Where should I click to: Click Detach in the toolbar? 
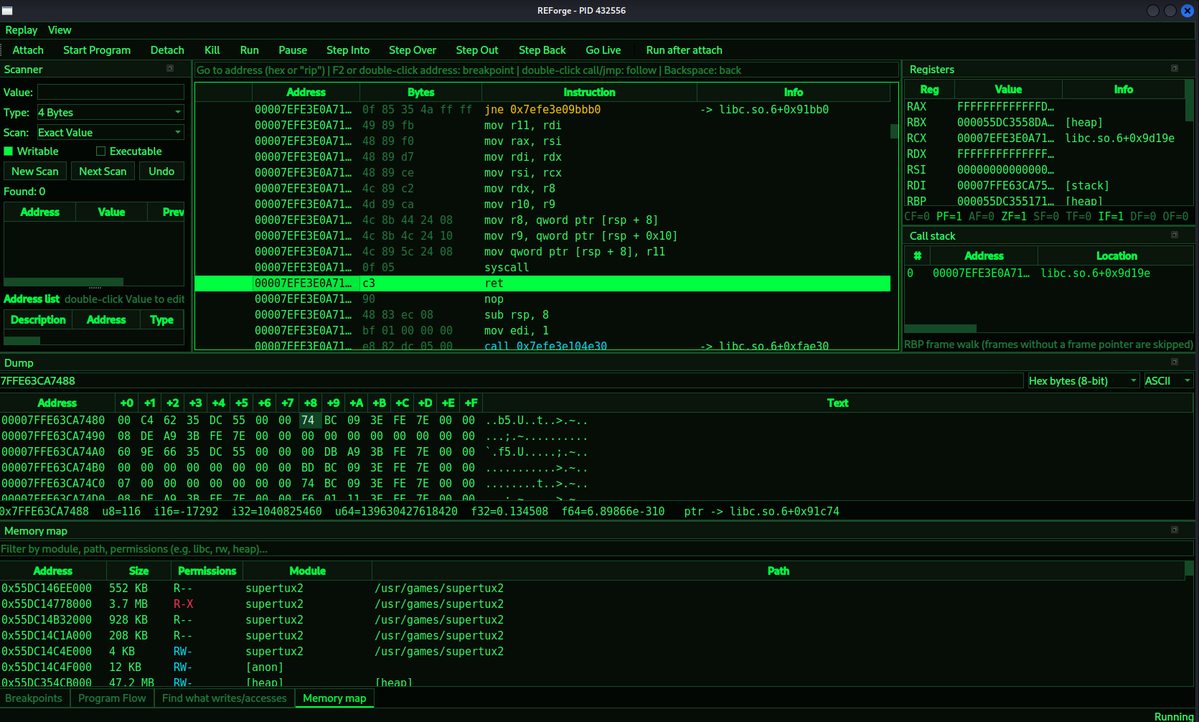pos(167,50)
